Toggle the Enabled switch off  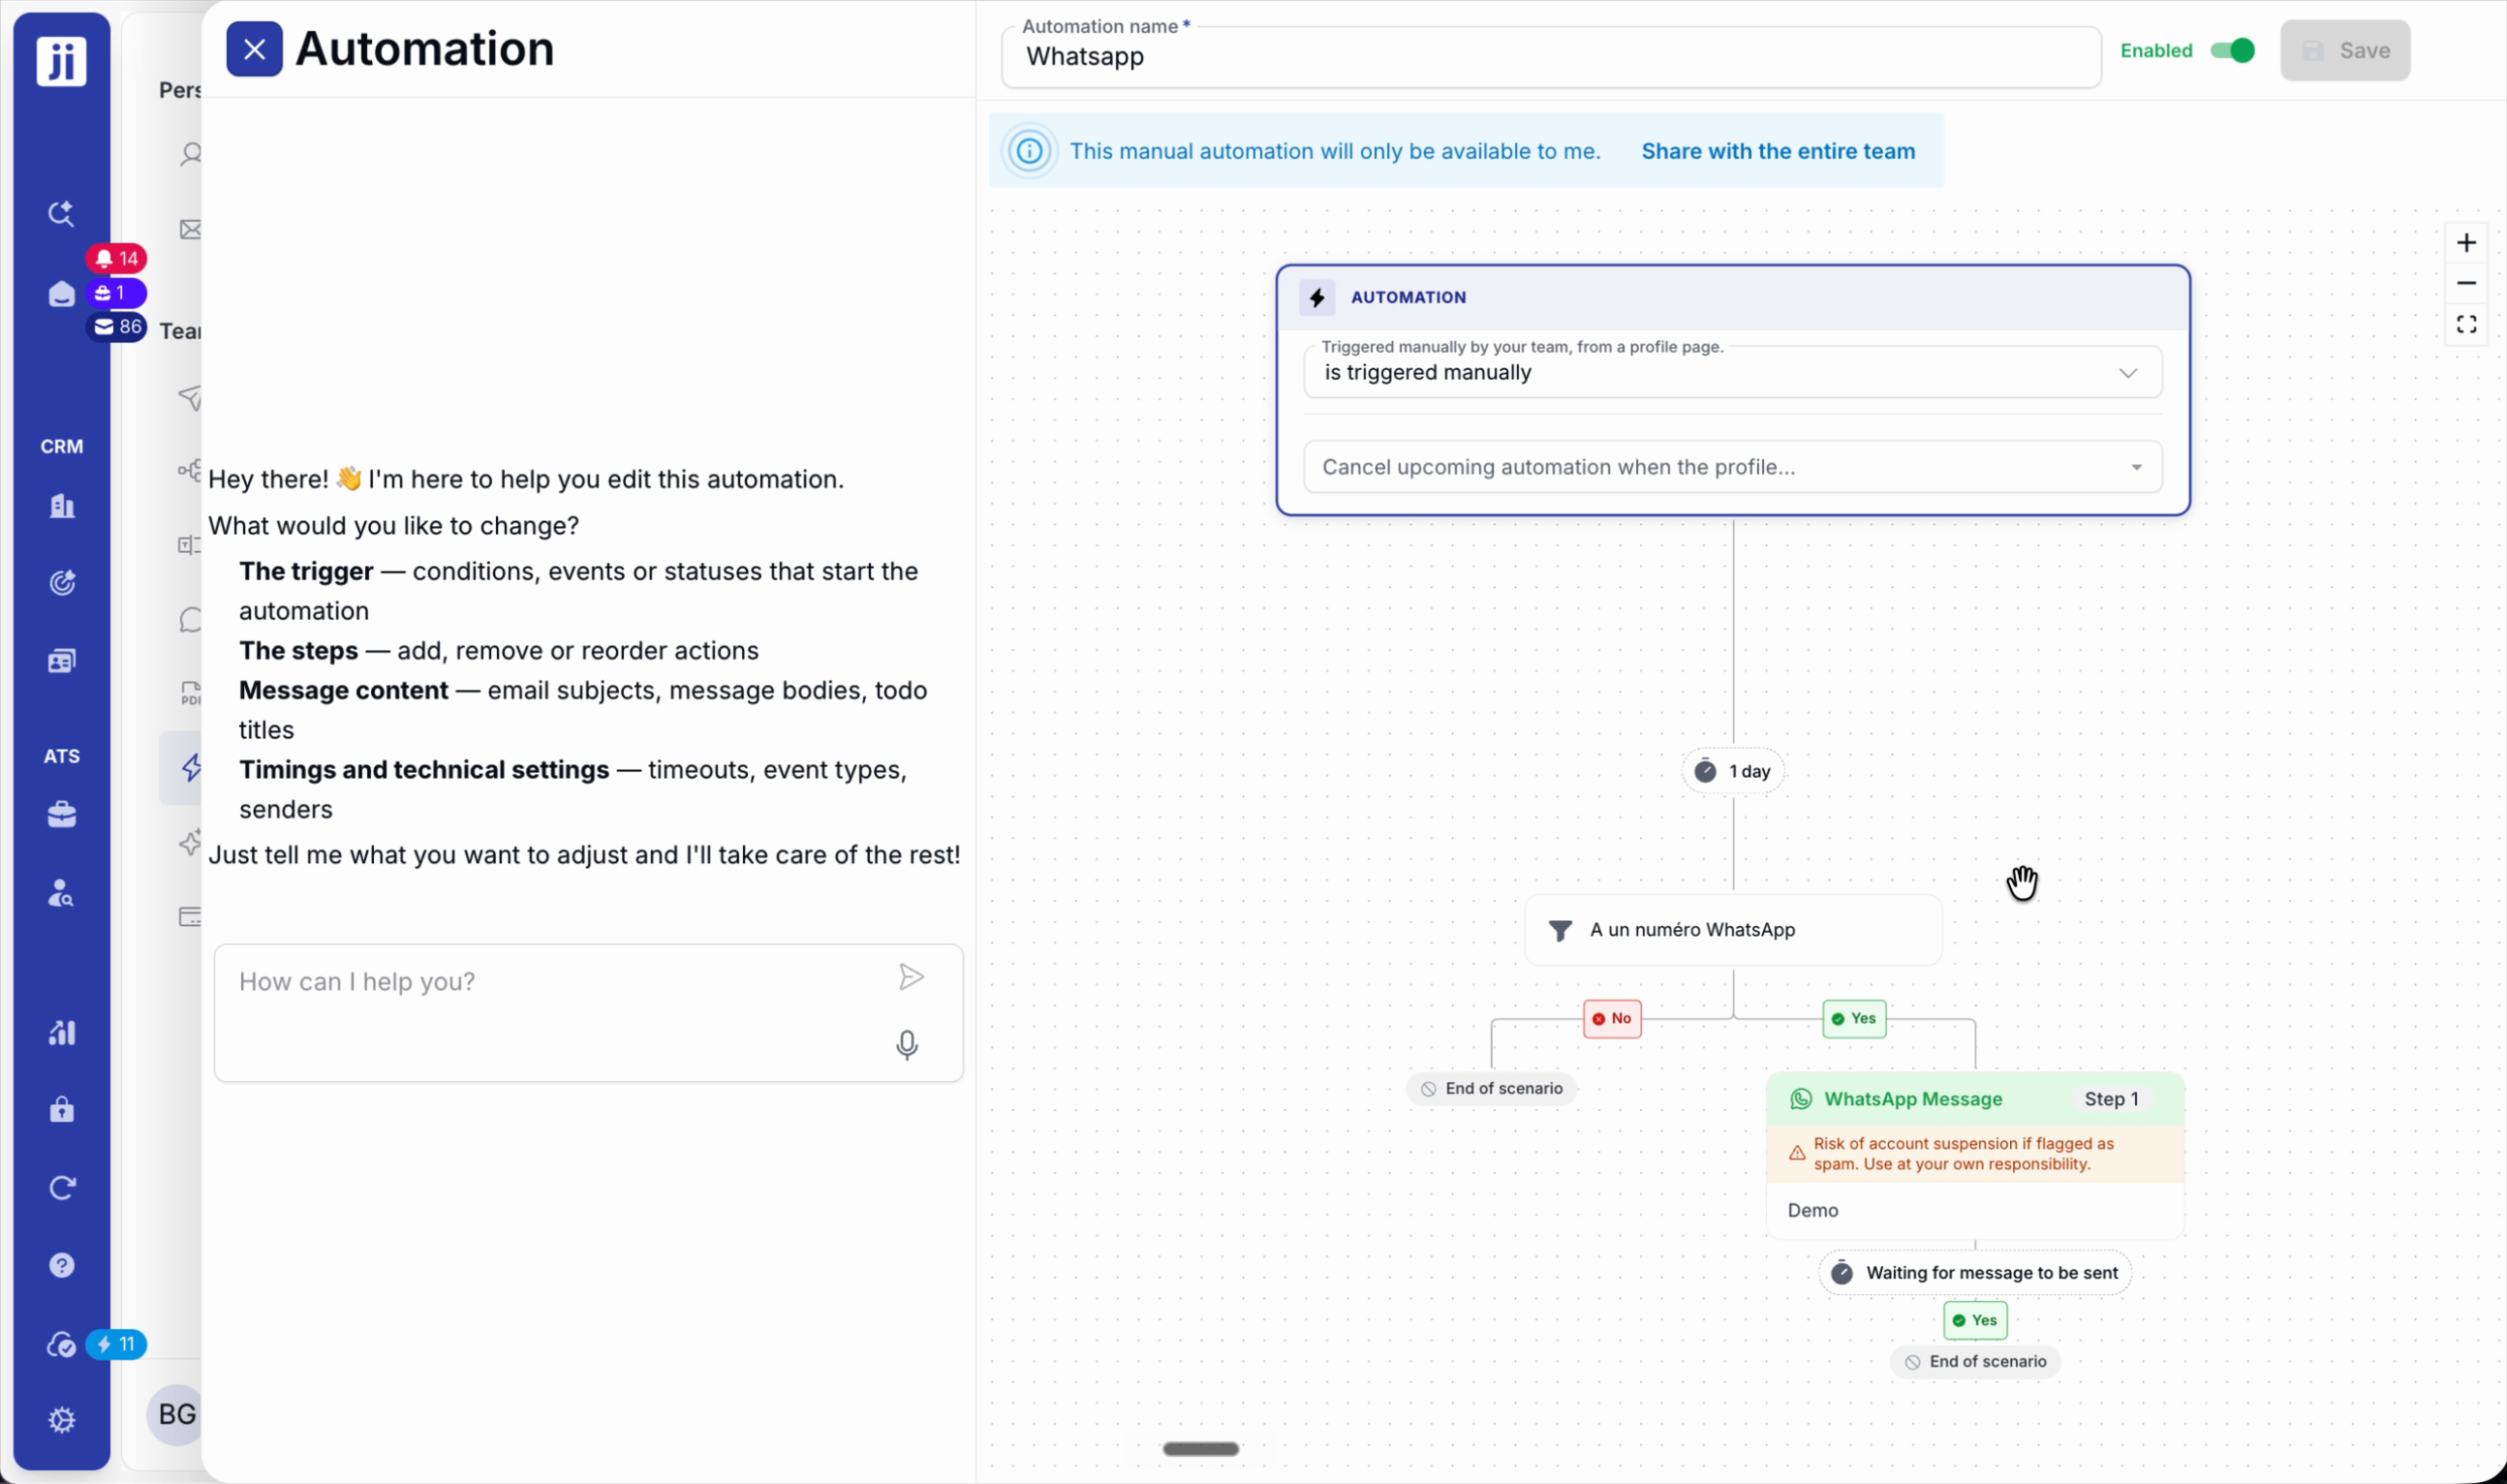(2232, 51)
